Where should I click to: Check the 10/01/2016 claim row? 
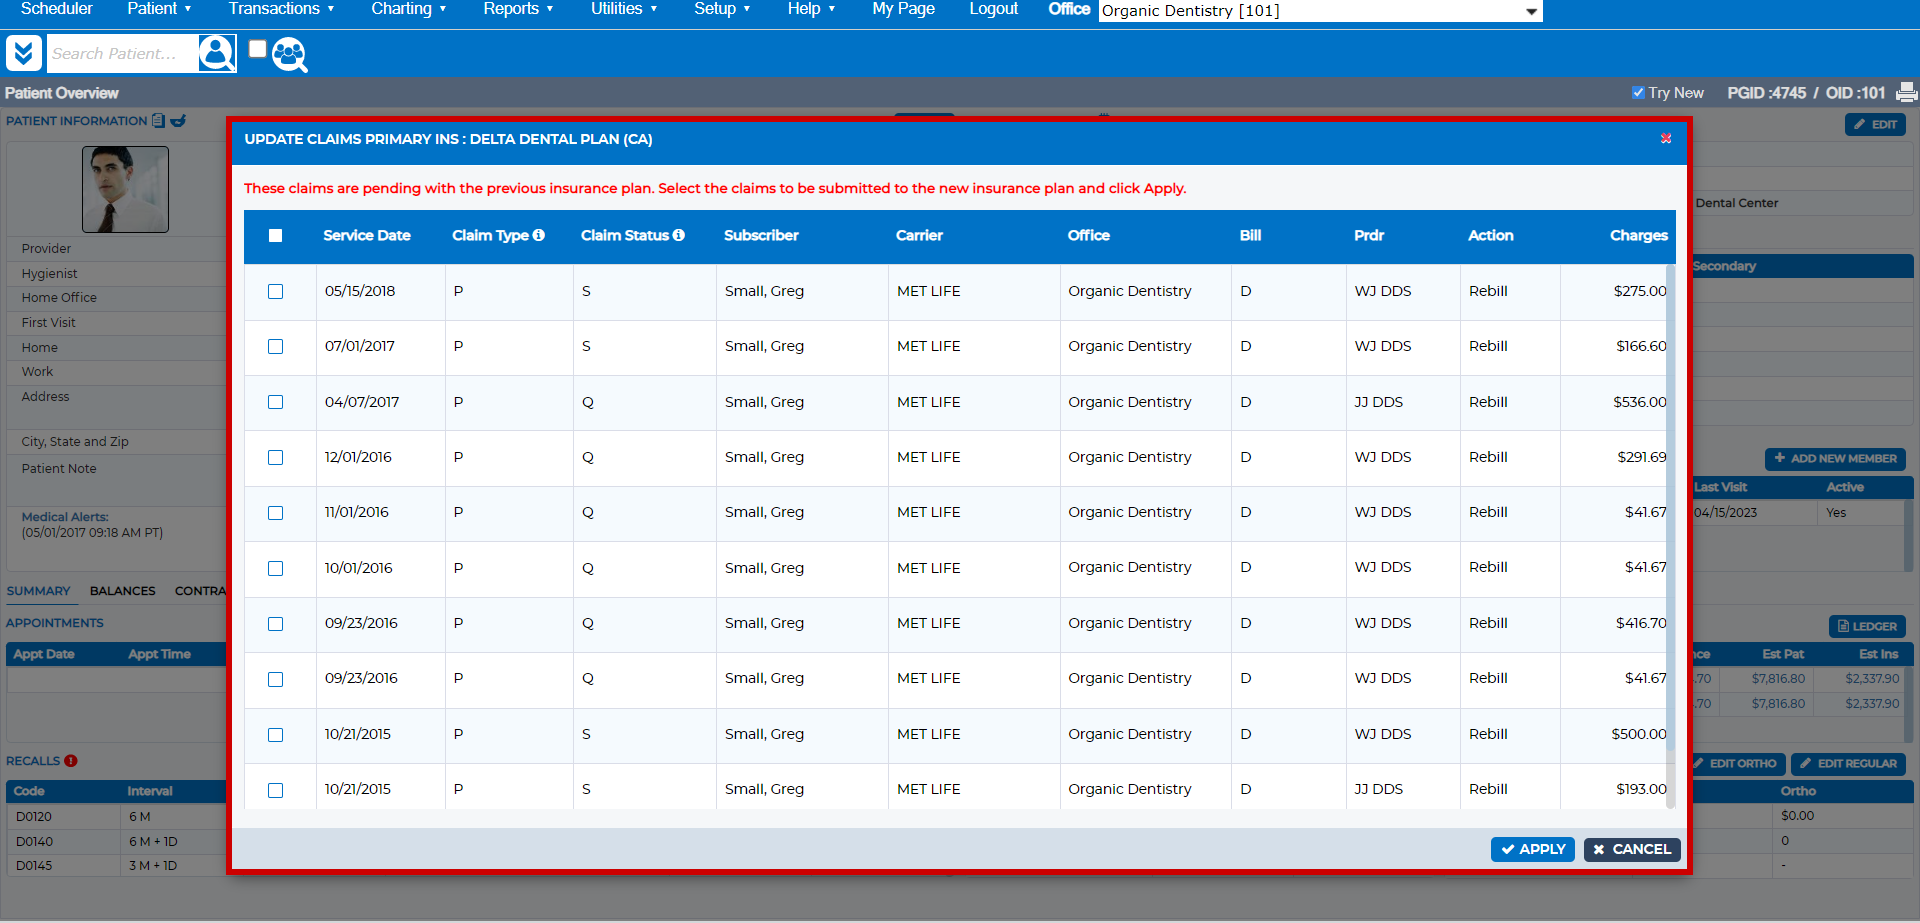(x=276, y=568)
